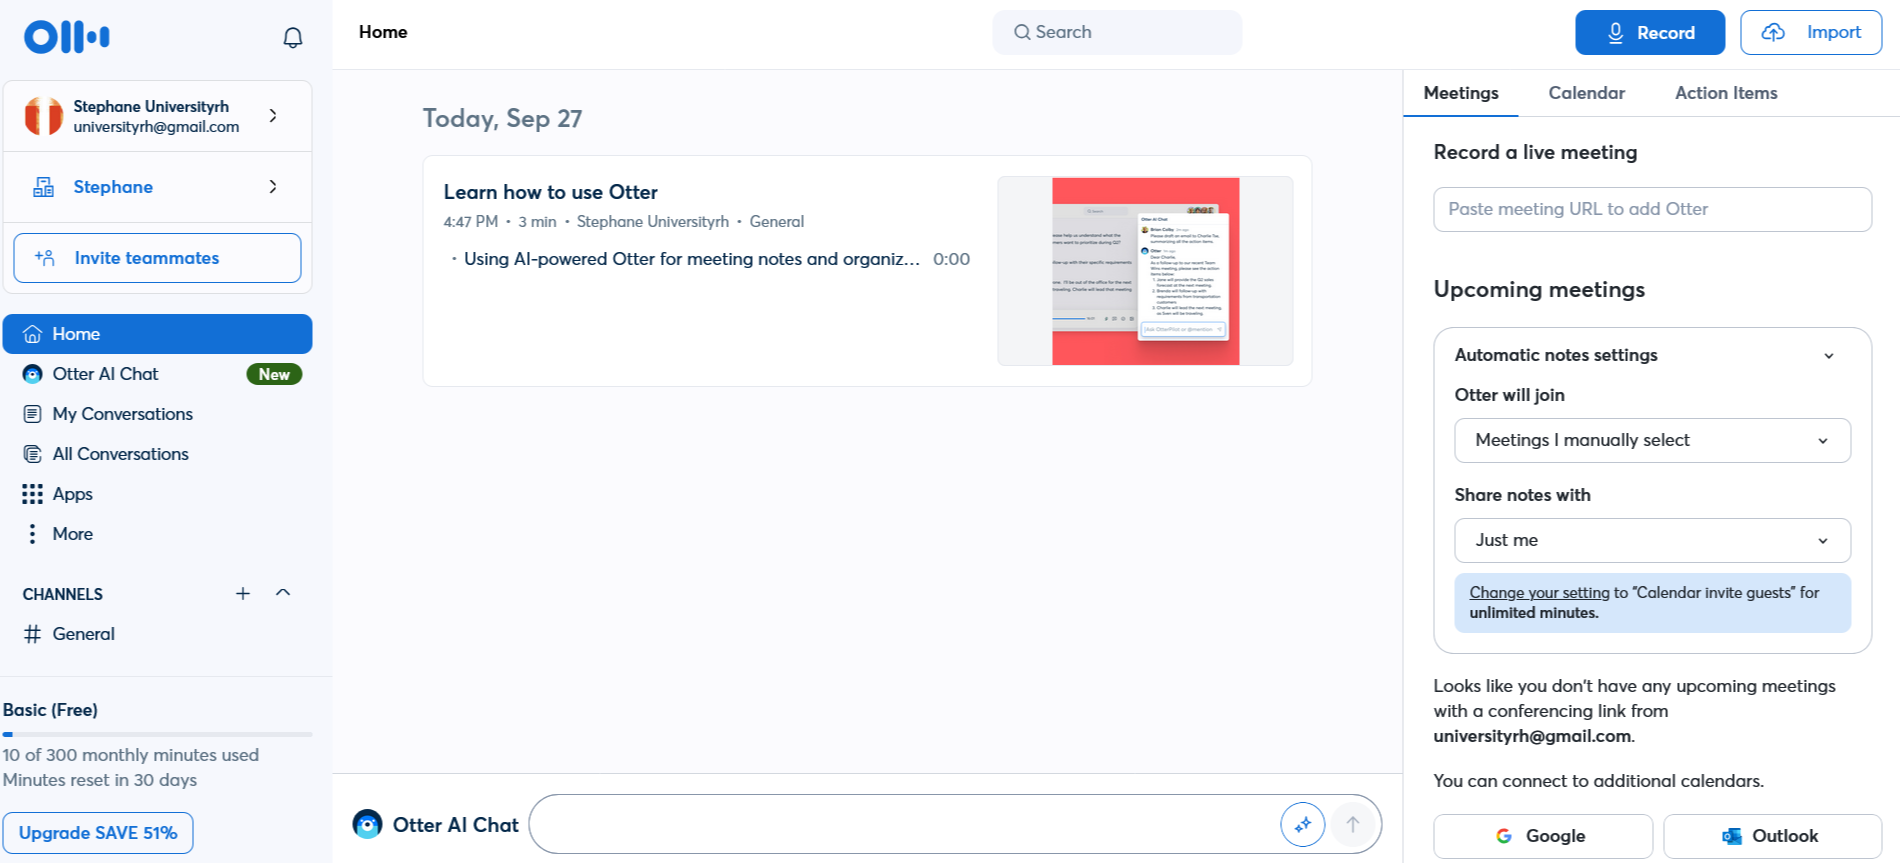Open All Conversations
Viewport: 1900px width, 863px height.
pyautogui.click(x=158, y=454)
